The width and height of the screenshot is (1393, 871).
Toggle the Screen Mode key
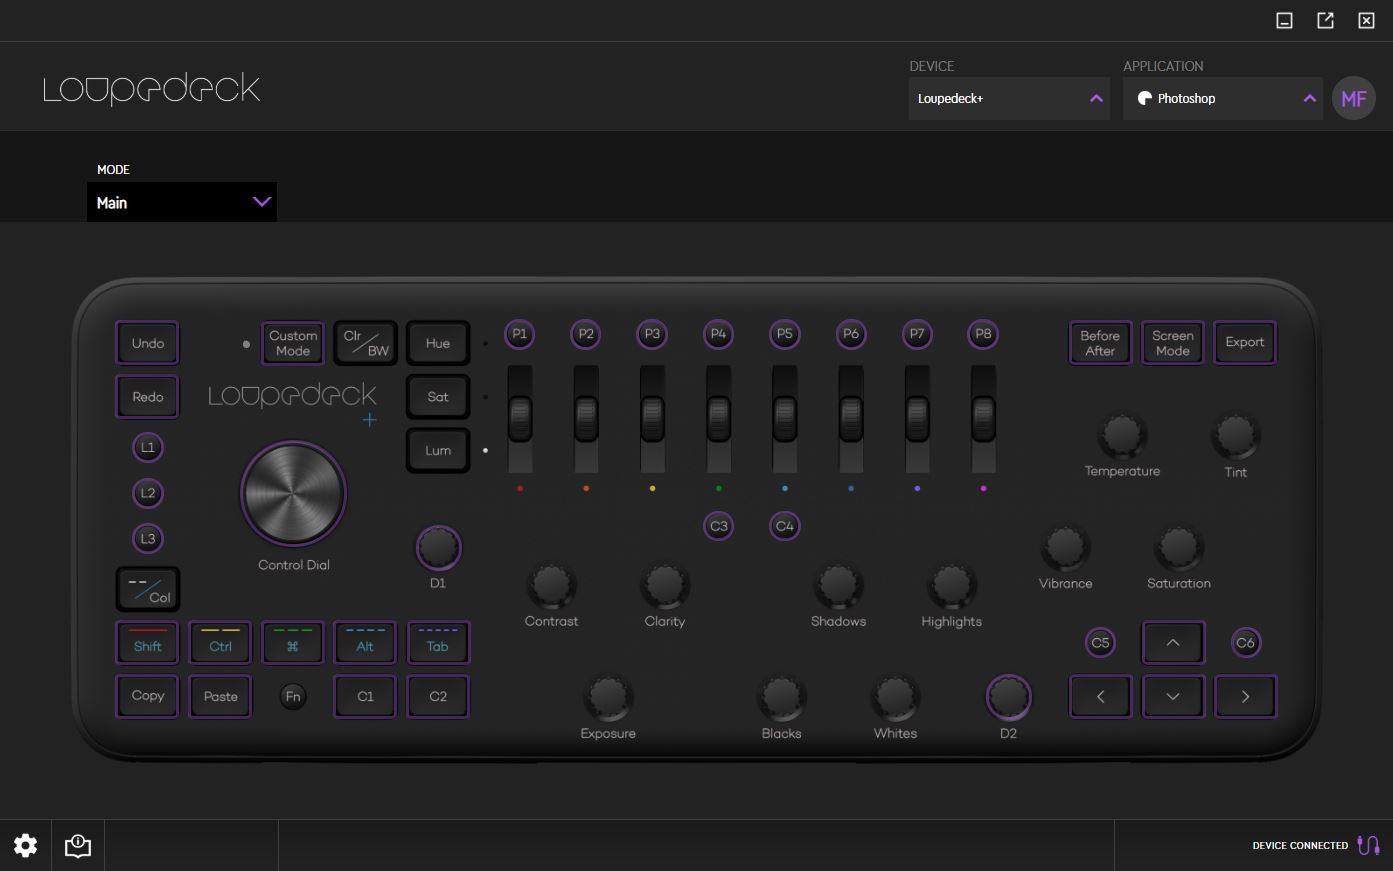(x=1173, y=343)
